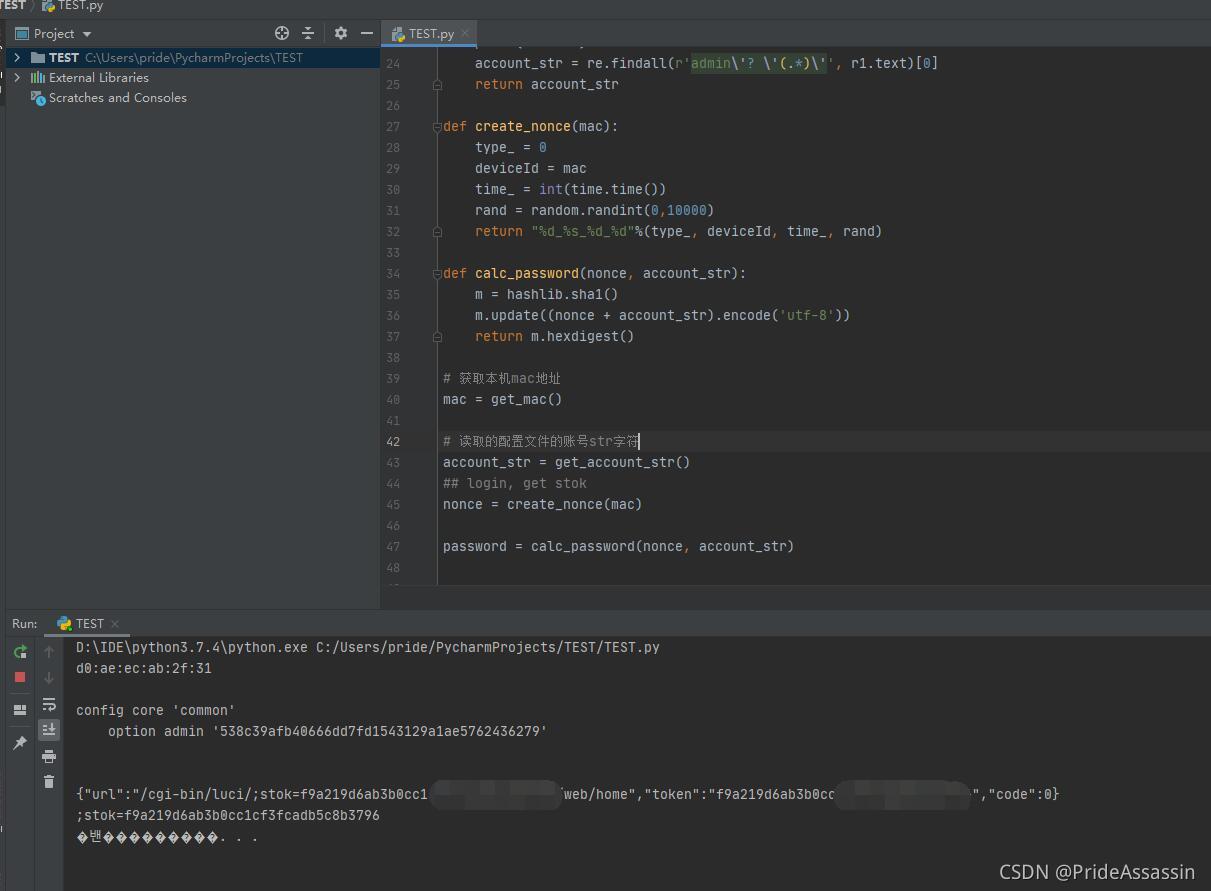Click the restore layout icon in Run toolbar
Image resolution: width=1211 pixels, height=891 pixels.
point(20,710)
